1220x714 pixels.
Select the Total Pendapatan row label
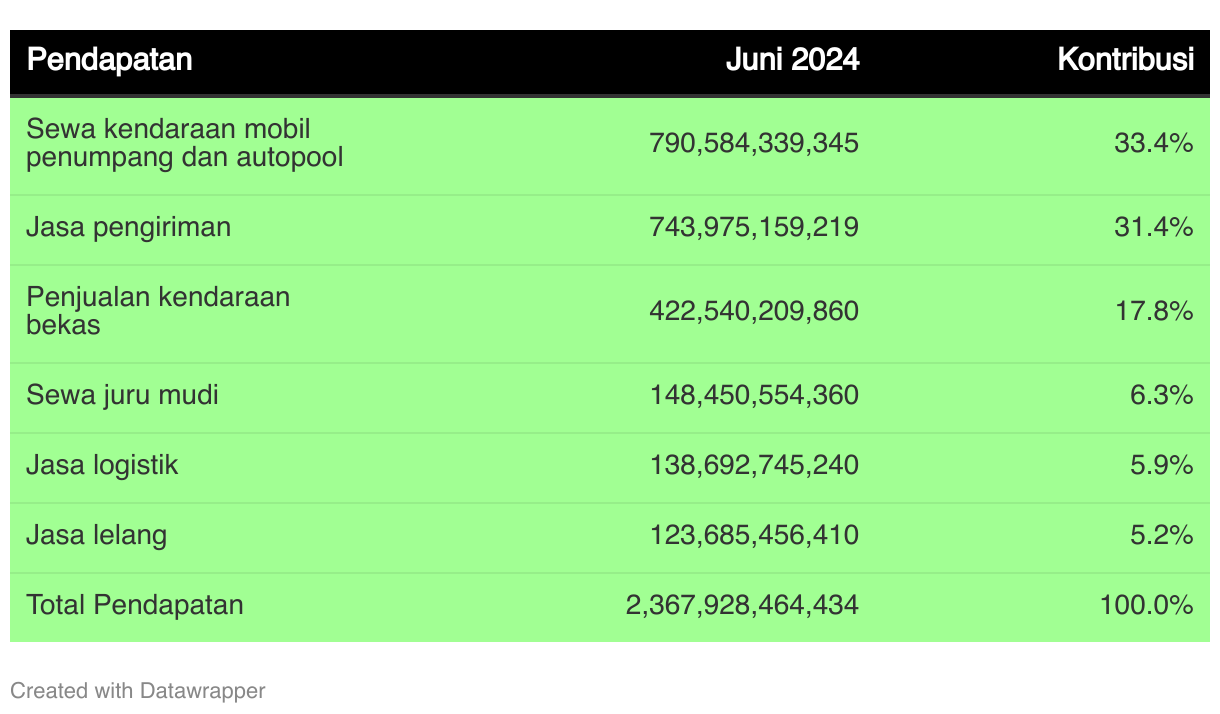click(x=135, y=605)
